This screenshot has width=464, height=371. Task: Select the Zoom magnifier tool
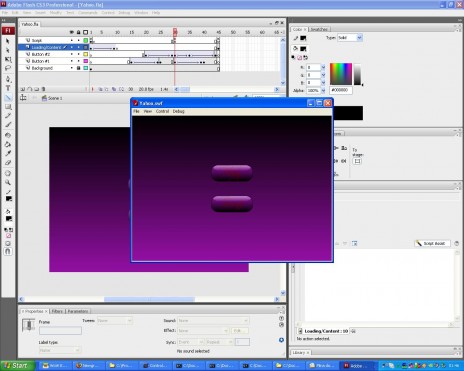[x=8, y=182]
